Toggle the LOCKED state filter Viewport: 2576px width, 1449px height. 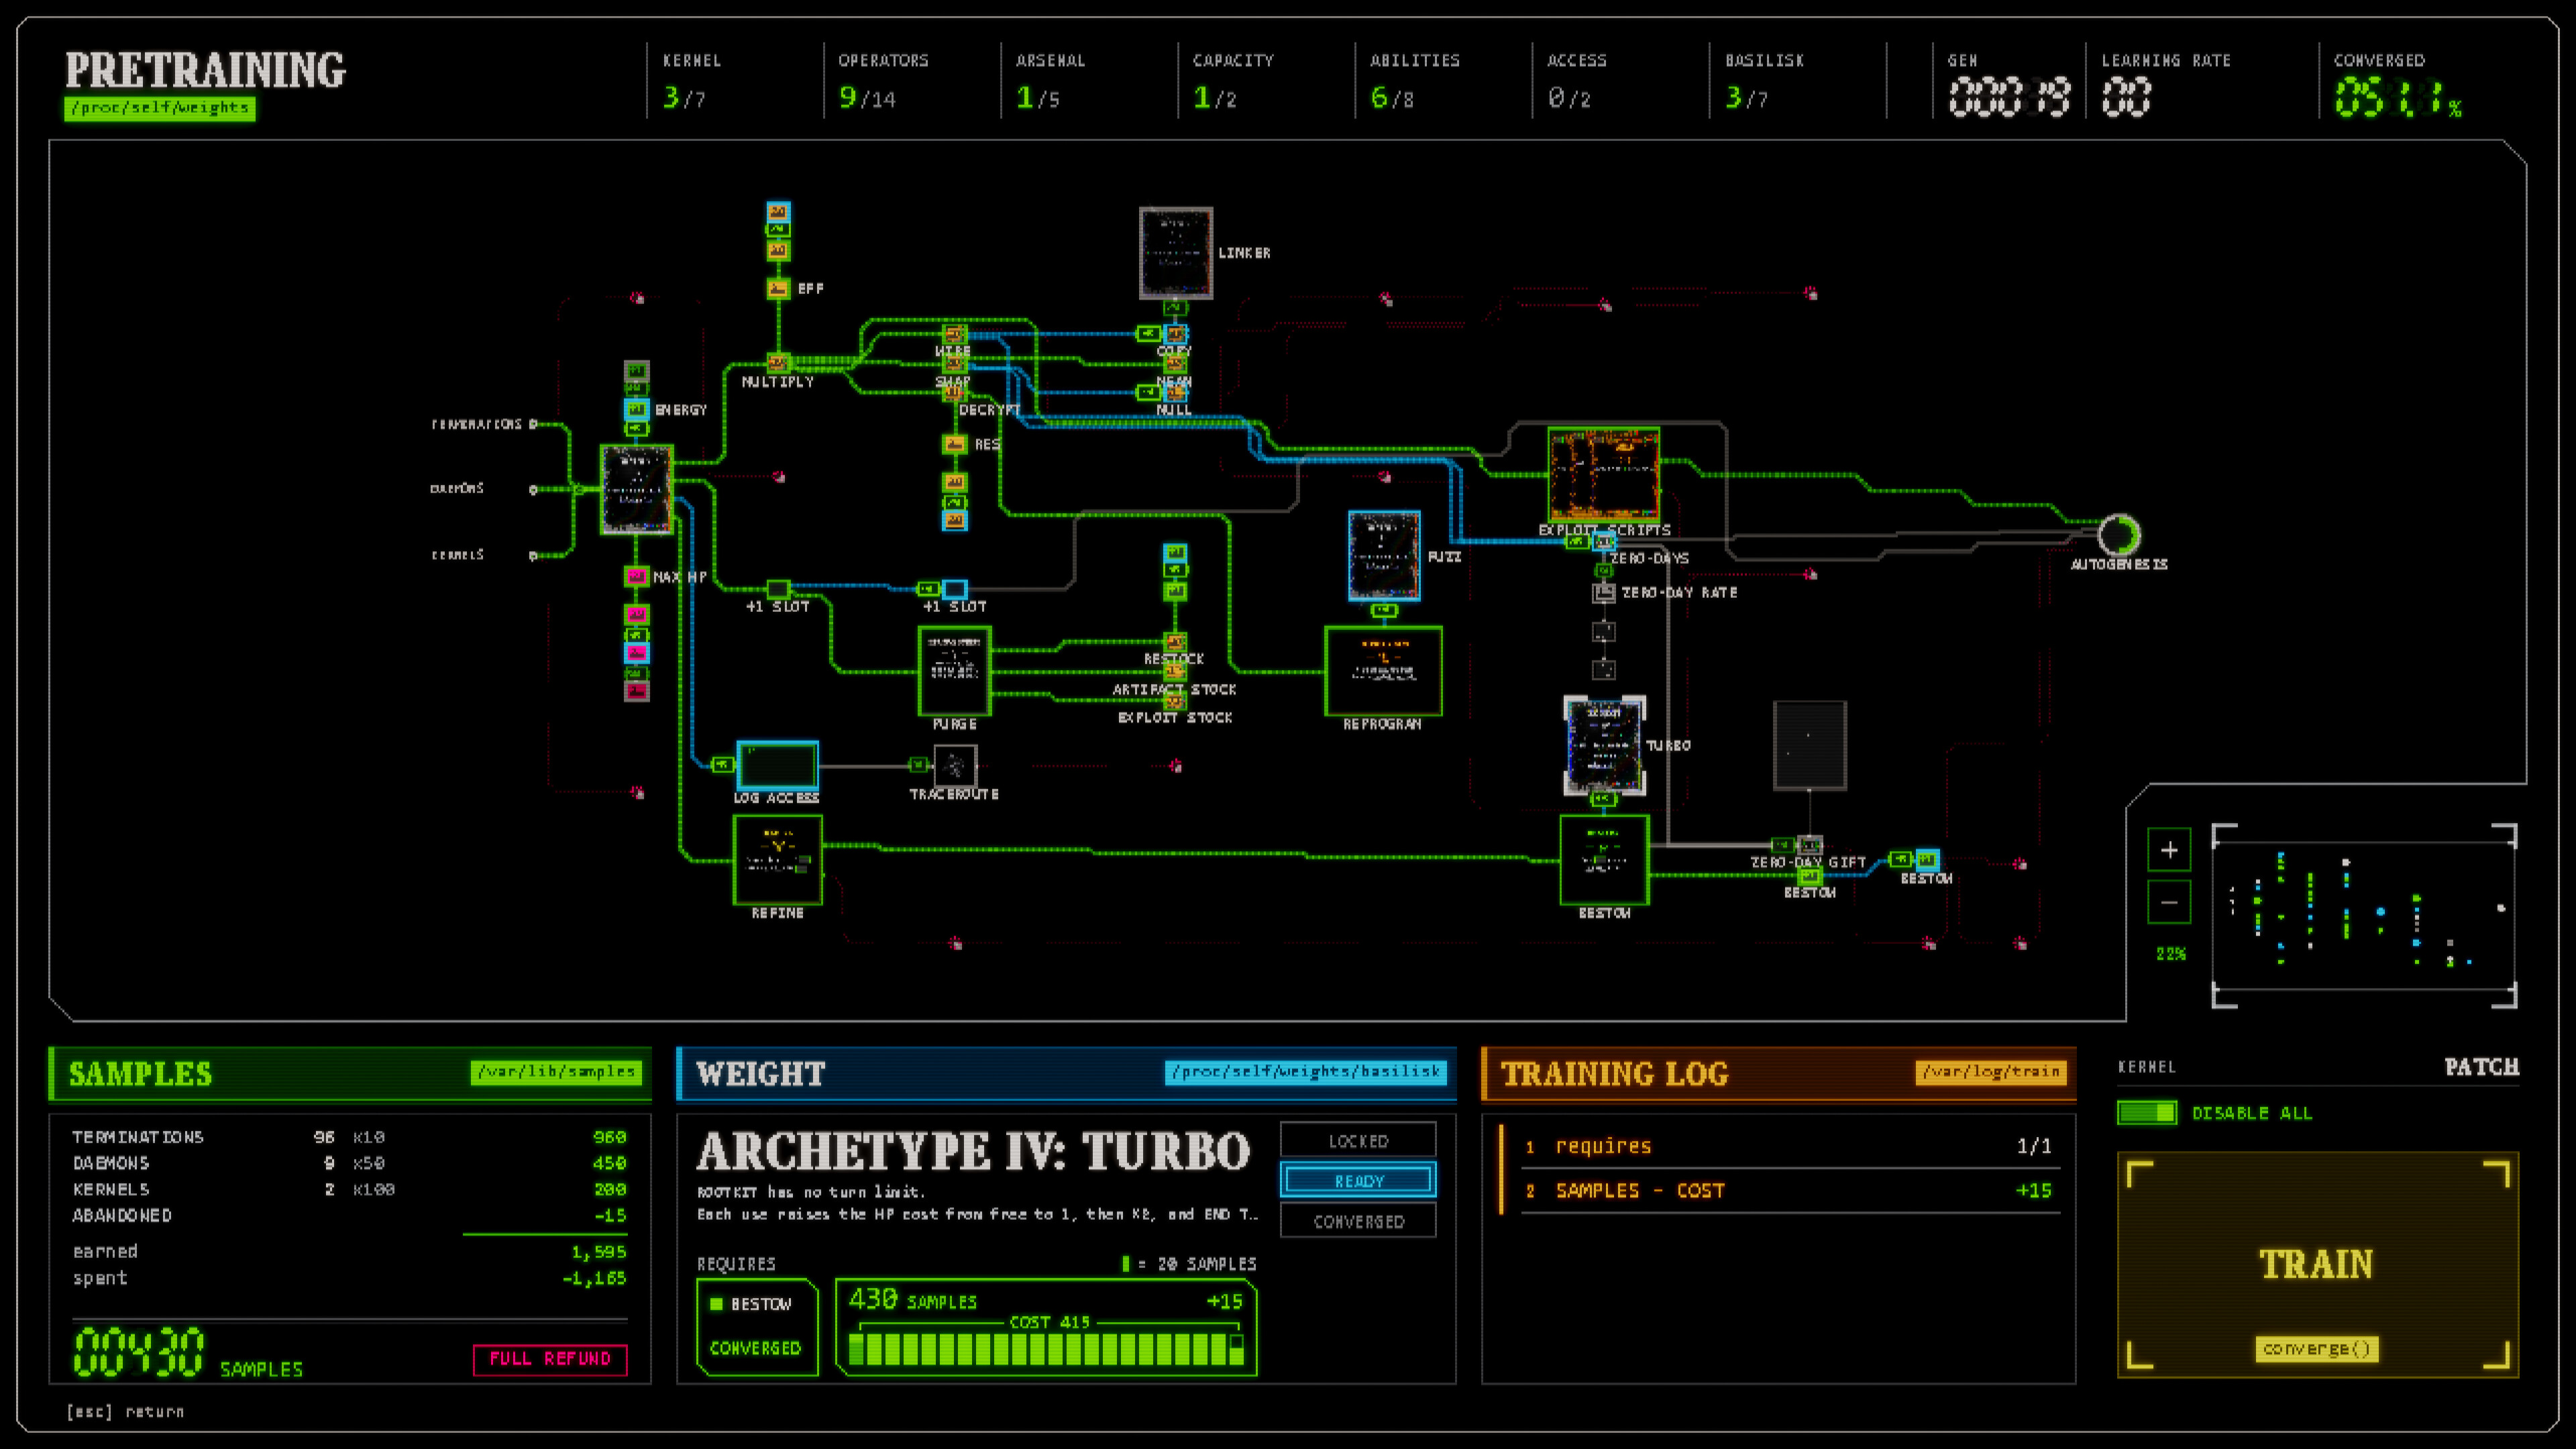point(1358,1141)
